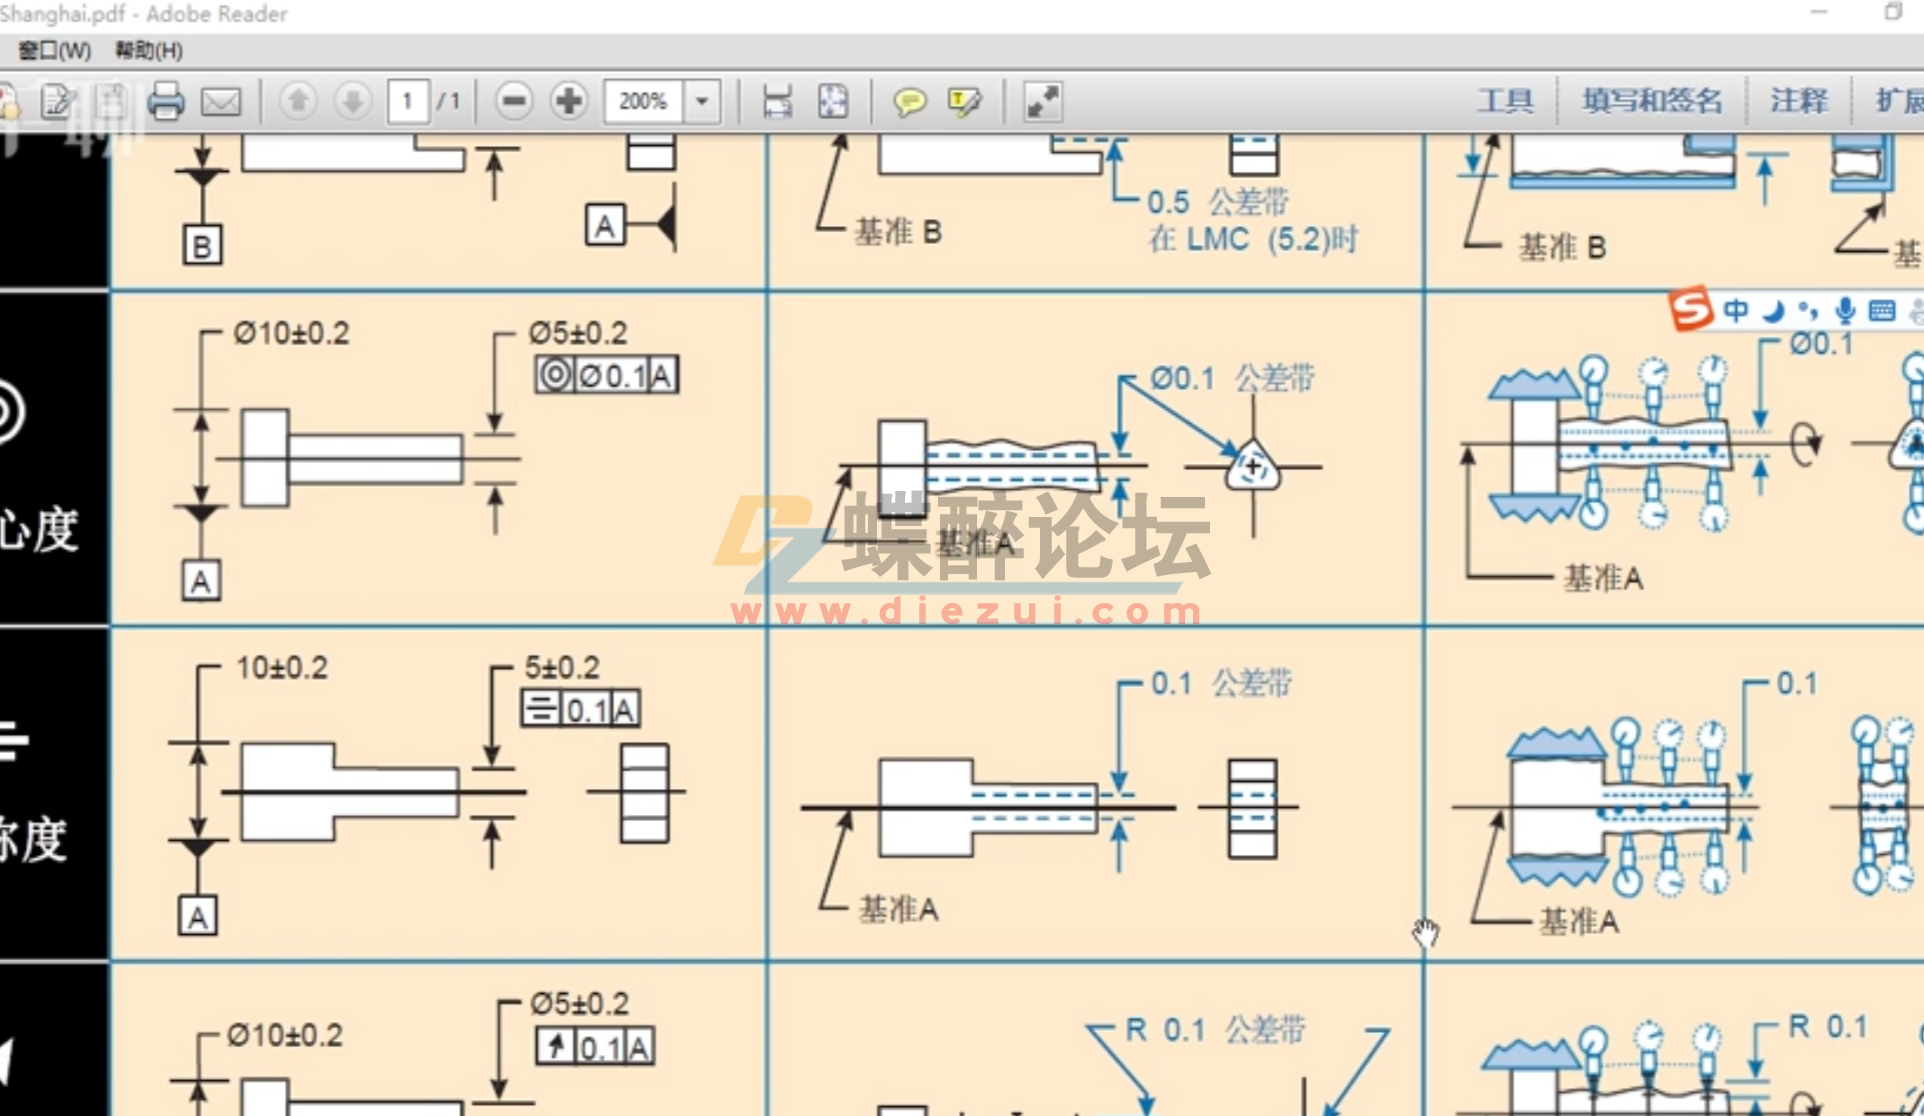This screenshot has width=1924, height=1116.
Task: Click the zoom out minus icon
Action: [514, 101]
